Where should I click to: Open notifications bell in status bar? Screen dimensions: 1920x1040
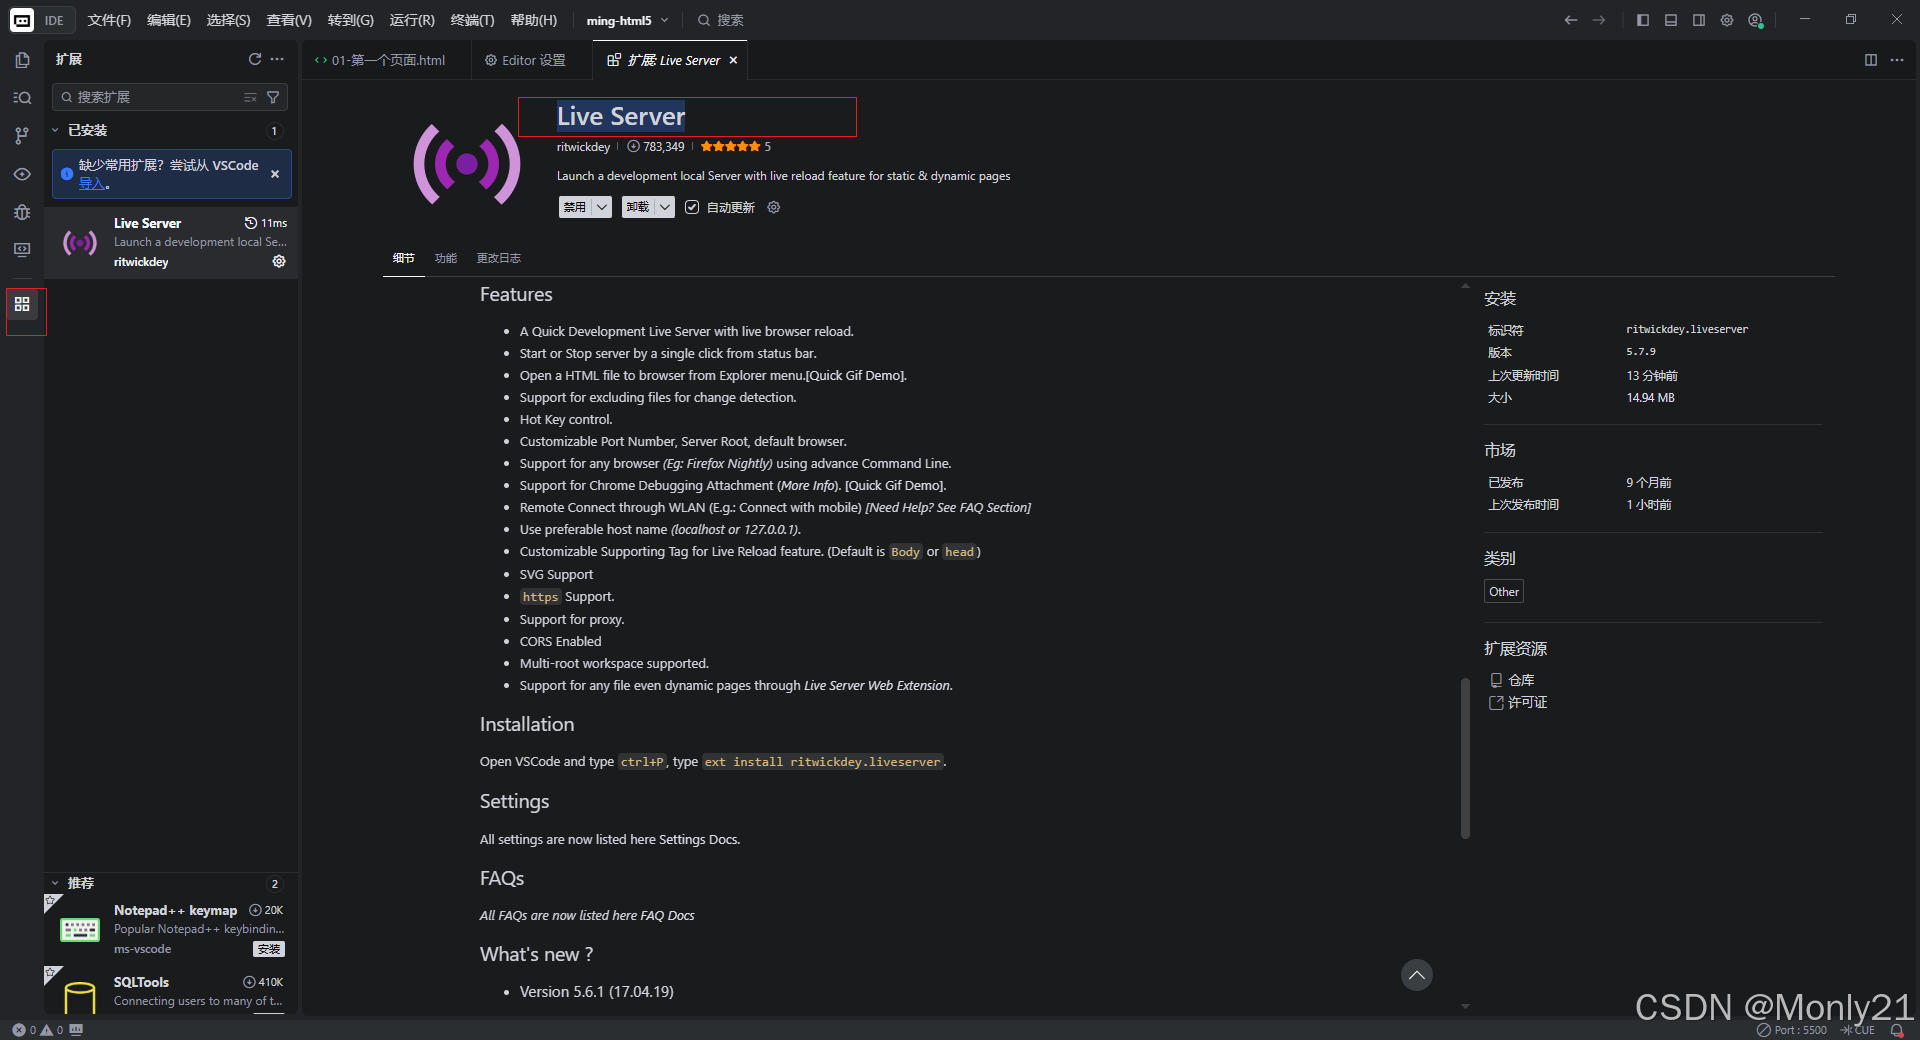tap(1897, 1030)
